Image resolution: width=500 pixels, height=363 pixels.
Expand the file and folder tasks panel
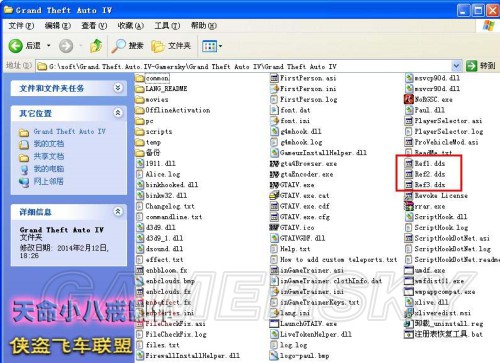(x=118, y=88)
